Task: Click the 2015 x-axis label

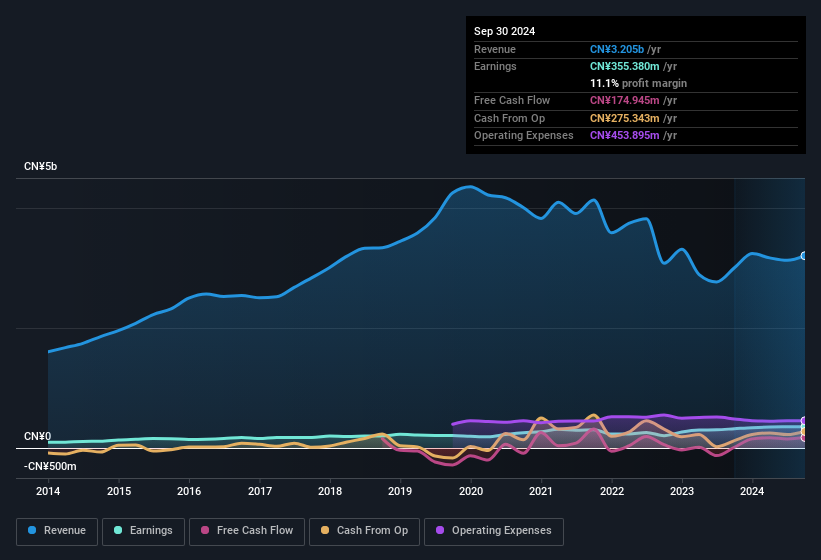Action: [x=119, y=491]
